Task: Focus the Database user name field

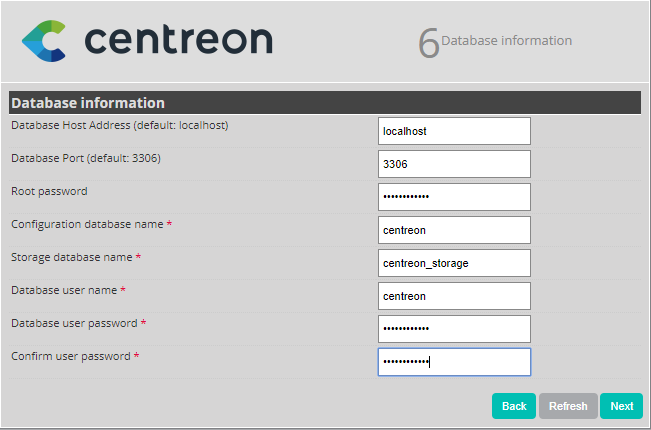Action: (454, 296)
